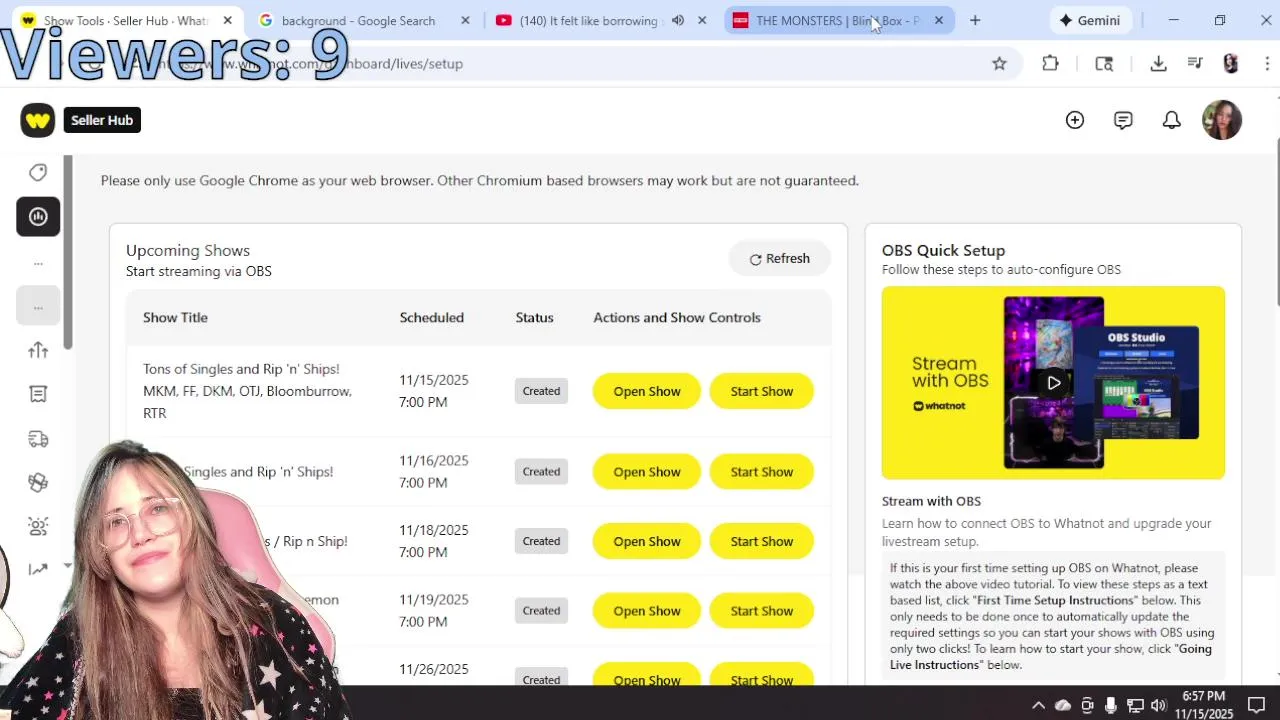Open Gemini button in title bar
This screenshot has width=1280, height=720.
pyautogui.click(x=1090, y=20)
